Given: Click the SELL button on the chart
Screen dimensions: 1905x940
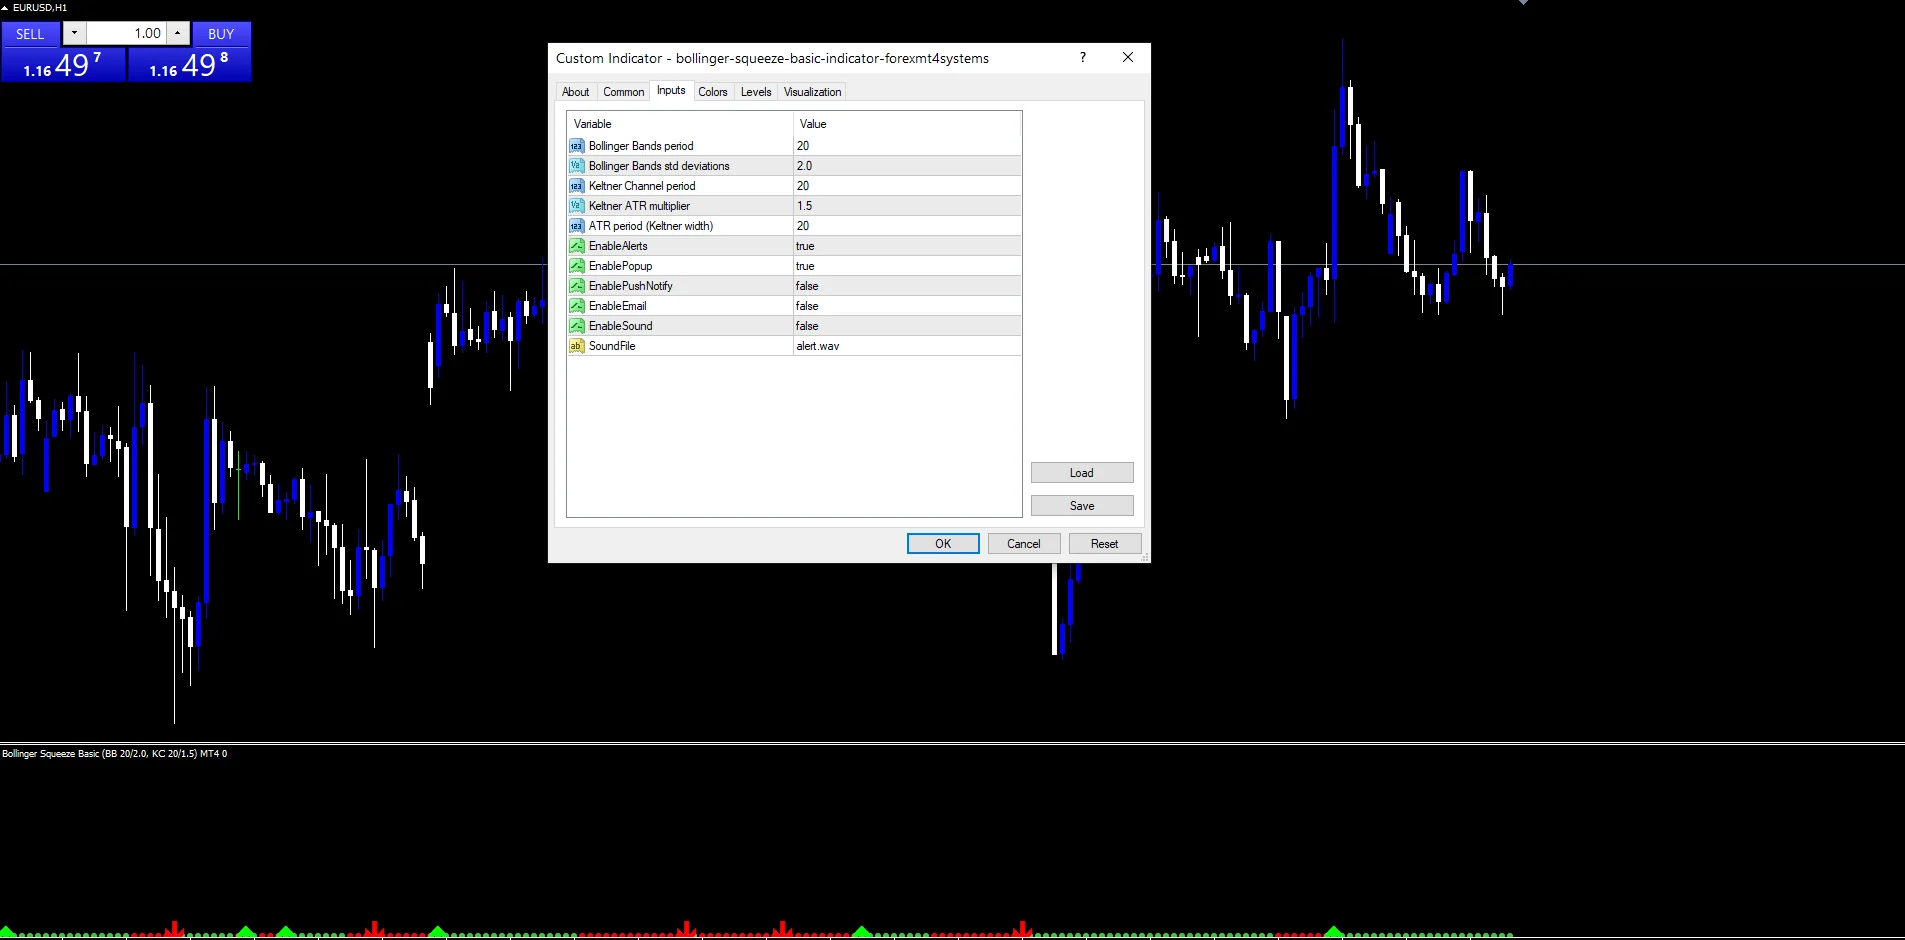Looking at the screenshot, I should coord(30,34).
